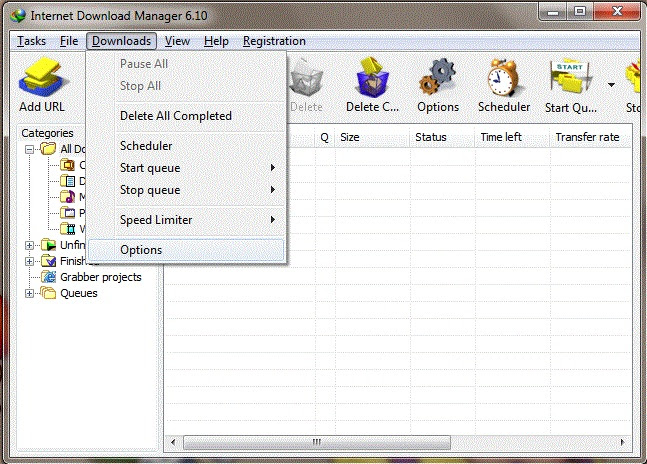Expand the Finished tree node
Screen dimensions: 647x464
tap(29, 261)
